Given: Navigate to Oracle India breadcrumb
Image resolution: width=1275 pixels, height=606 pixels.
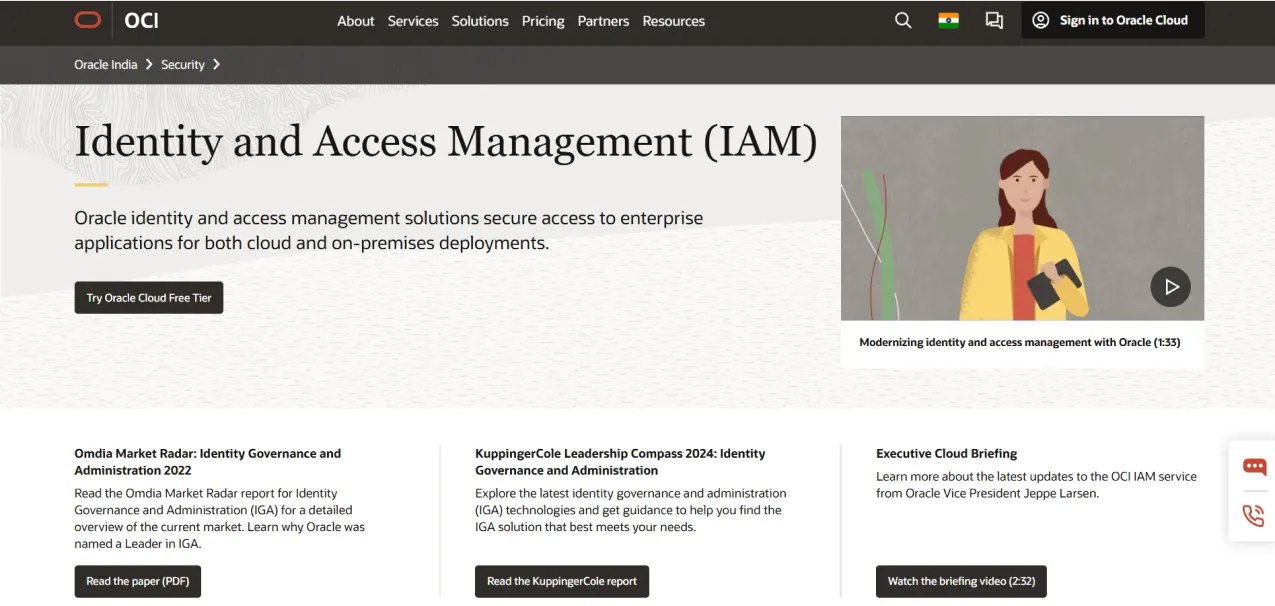Looking at the screenshot, I should tap(106, 64).
